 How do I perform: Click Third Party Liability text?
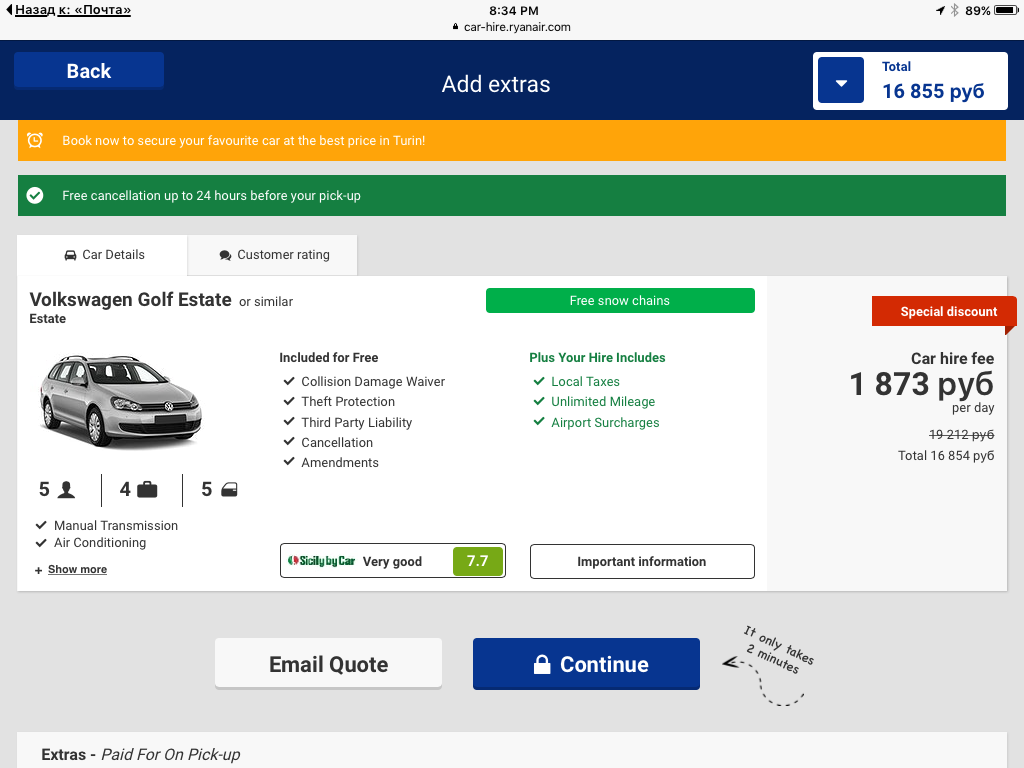tap(357, 423)
